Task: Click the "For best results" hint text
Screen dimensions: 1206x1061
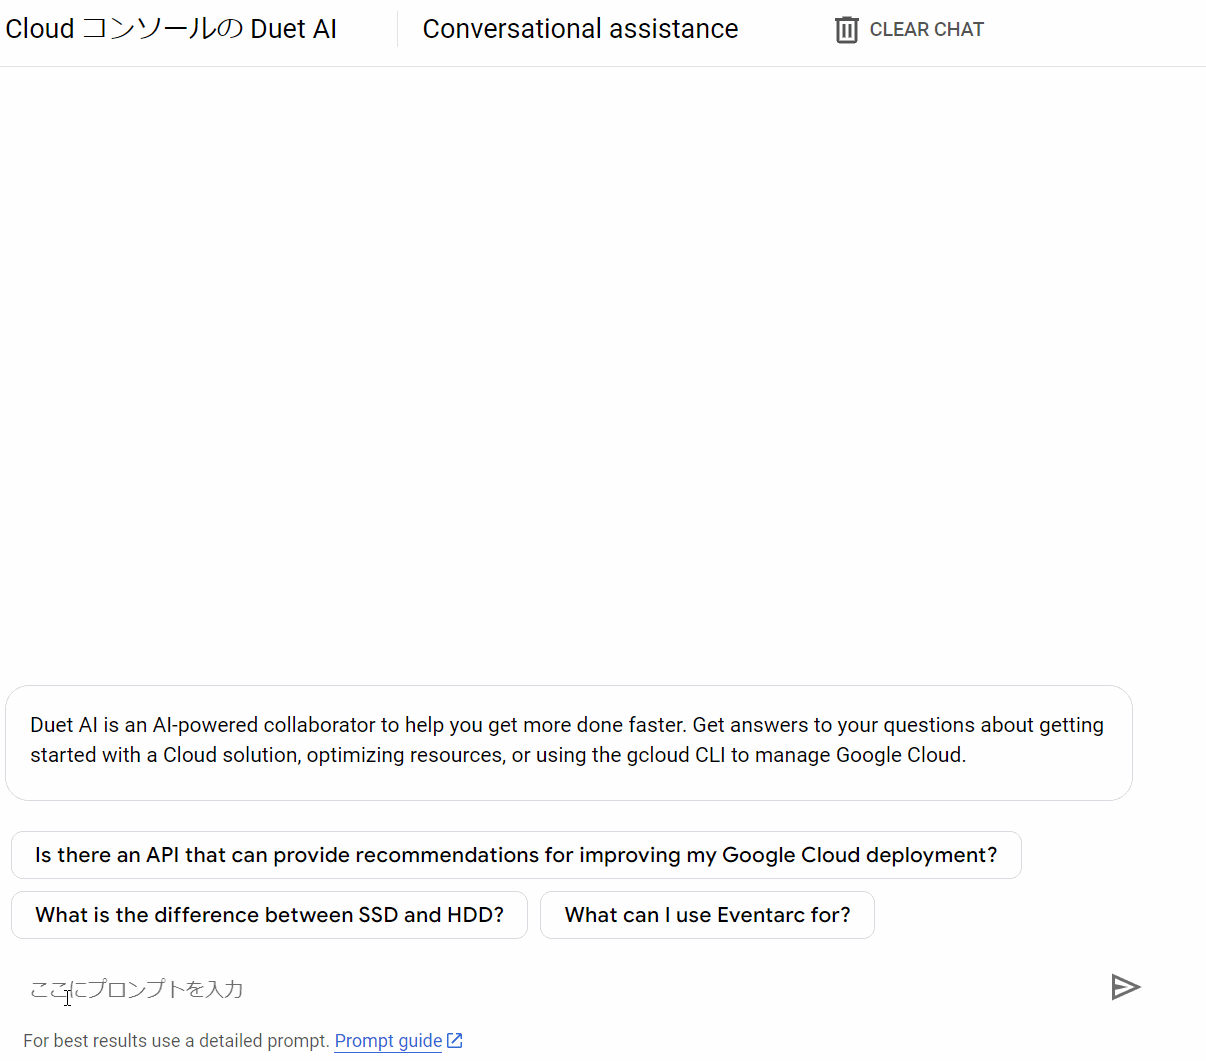Action: pos(176,1040)
